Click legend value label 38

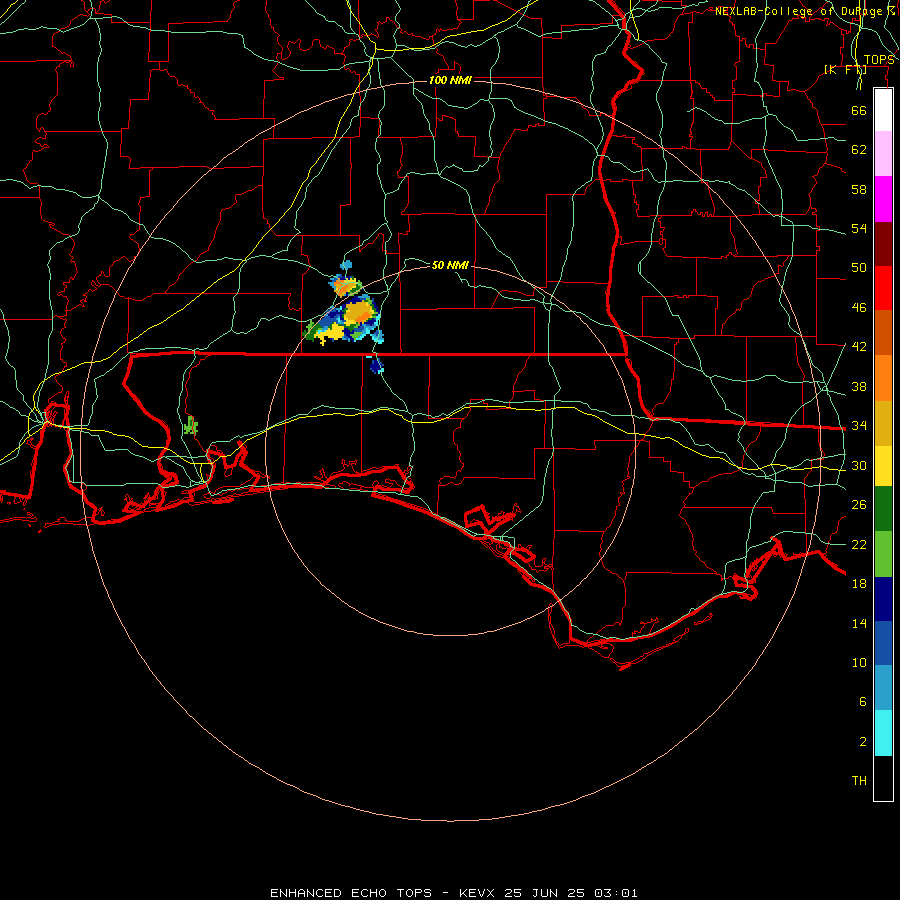point(859,386)
